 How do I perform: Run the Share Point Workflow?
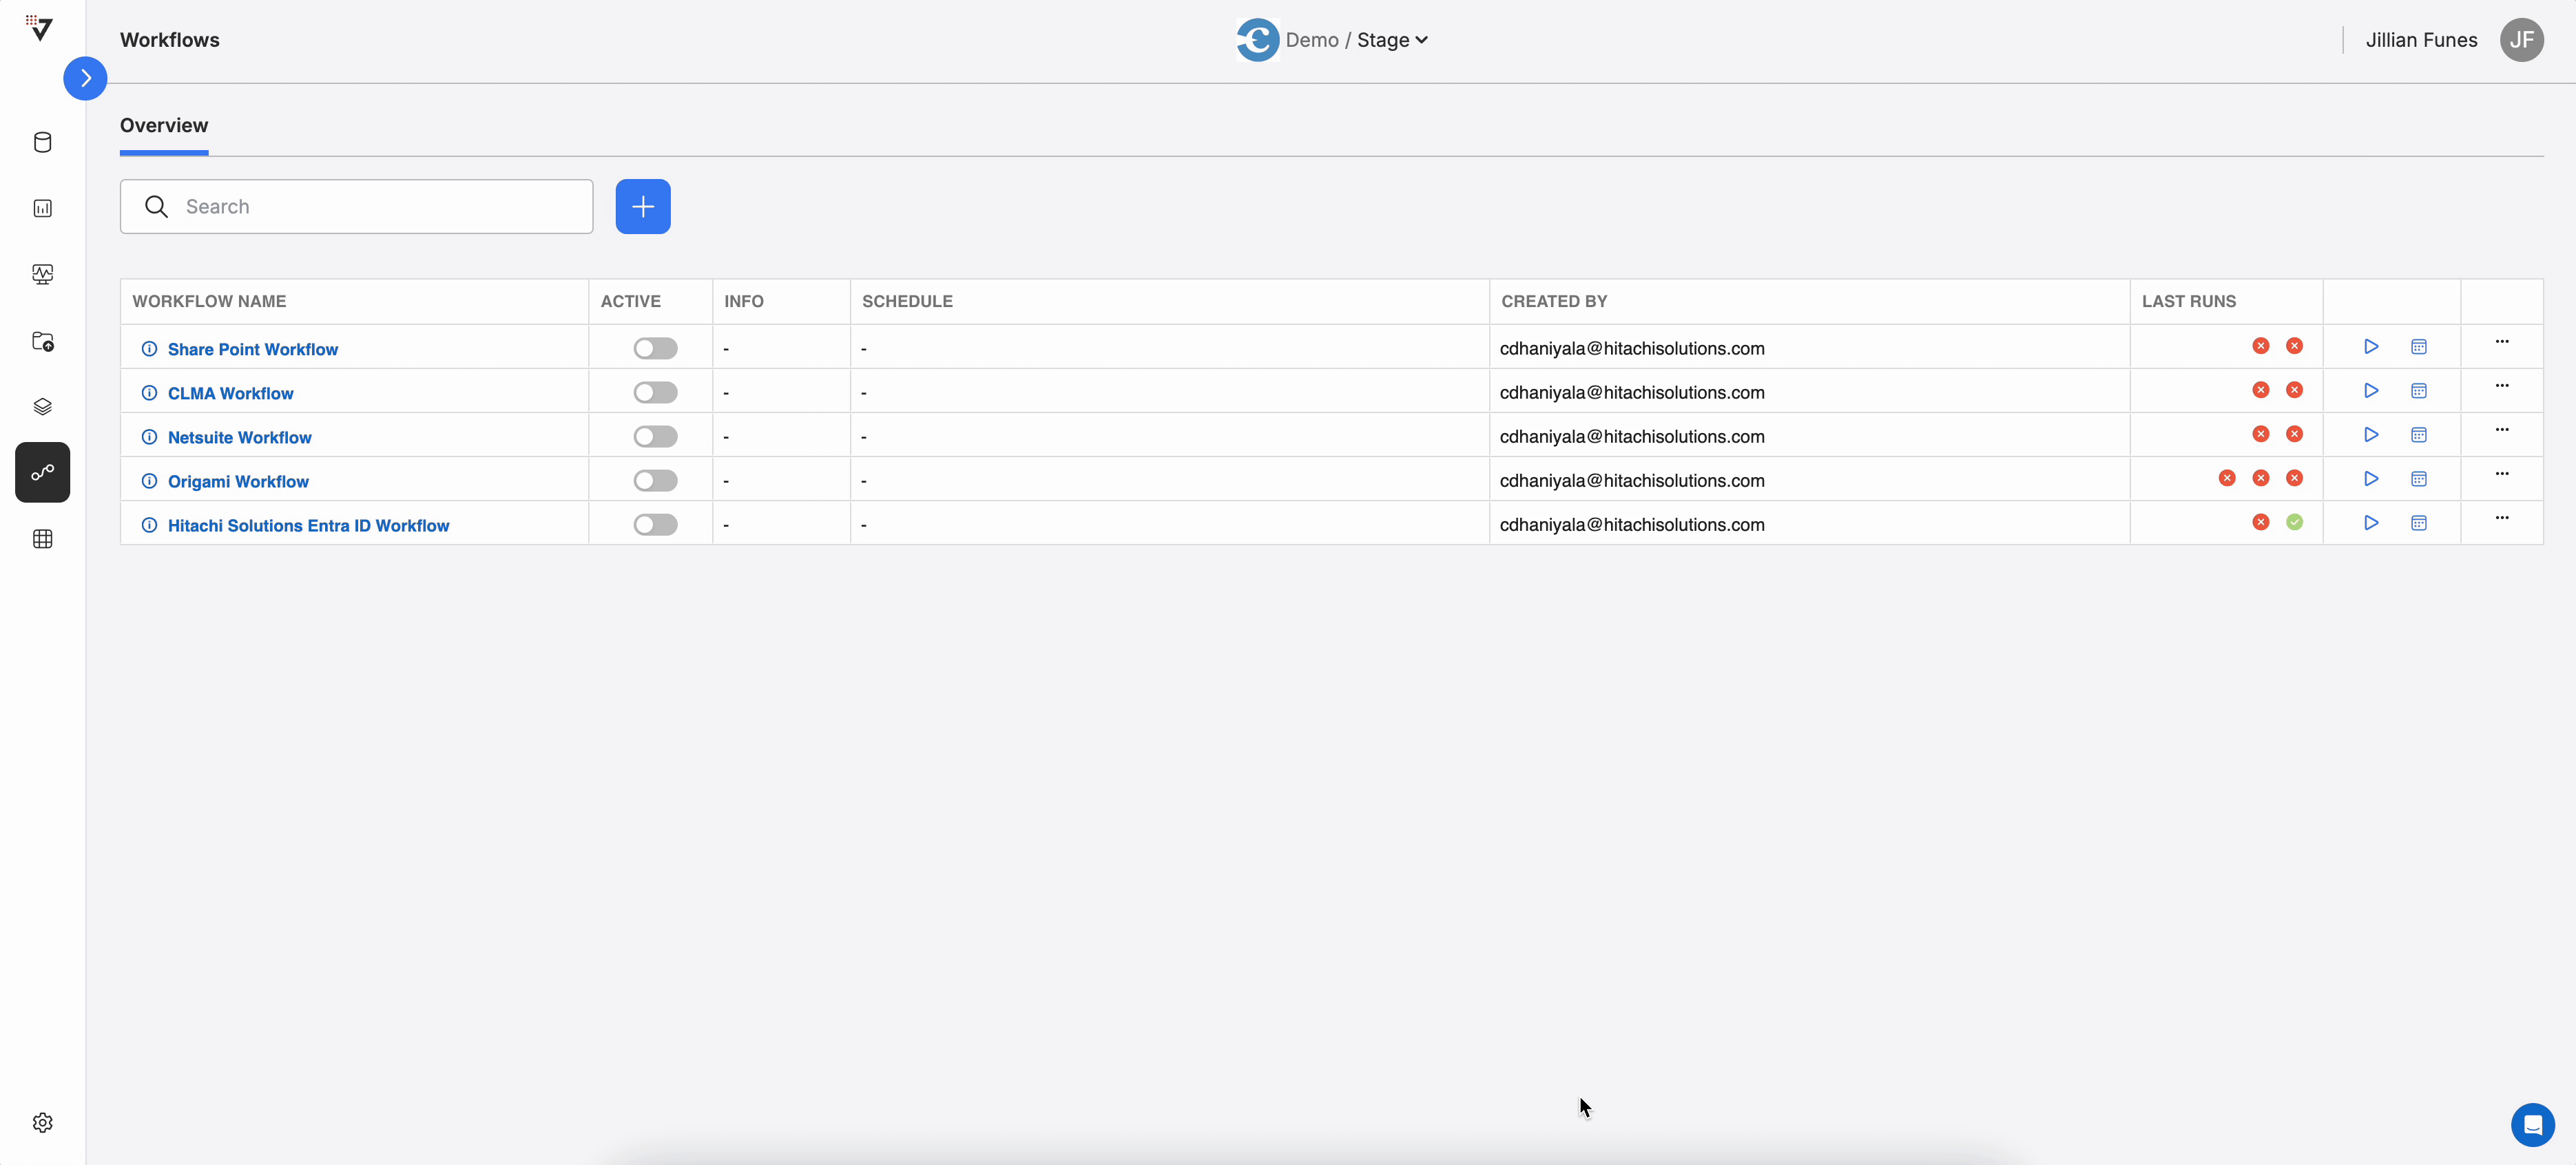point(2371,346)
